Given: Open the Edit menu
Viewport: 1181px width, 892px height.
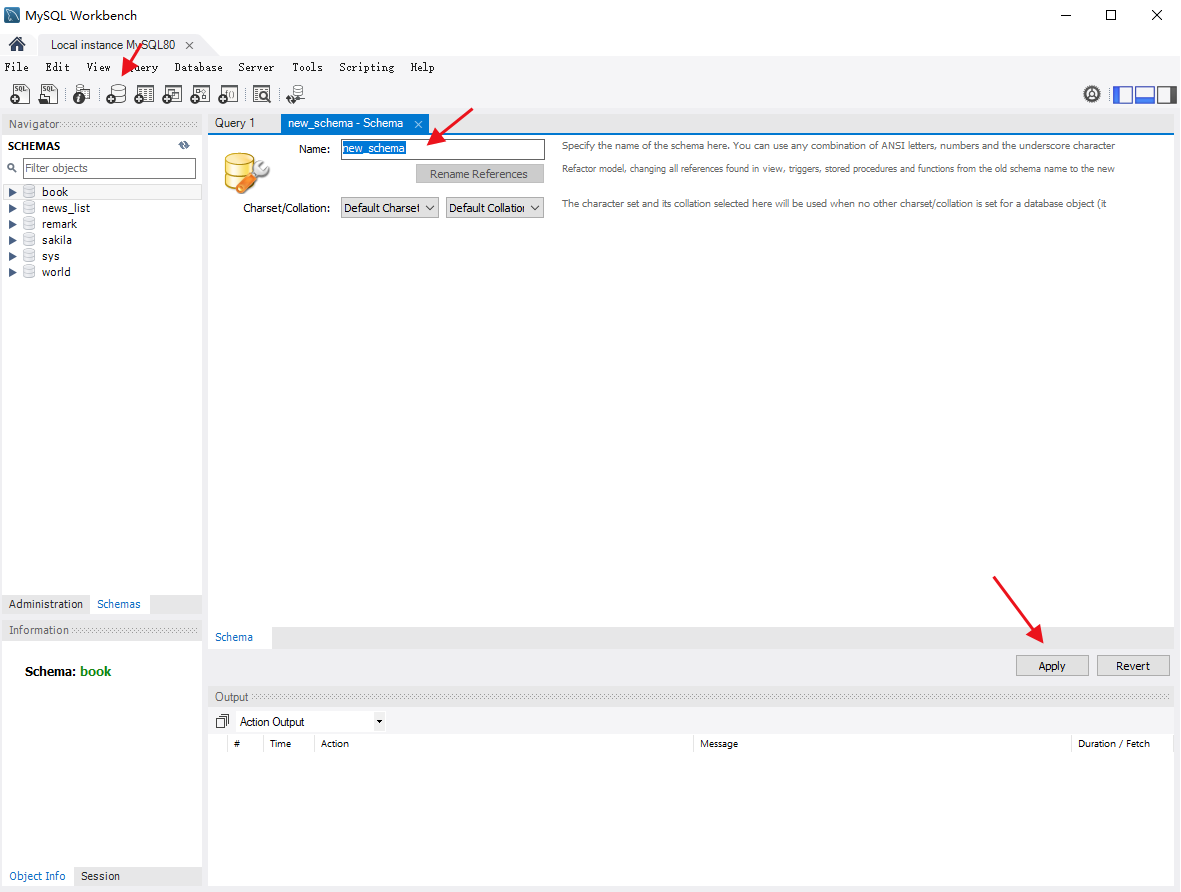Looking at the screenshot, I should [57, 67].
